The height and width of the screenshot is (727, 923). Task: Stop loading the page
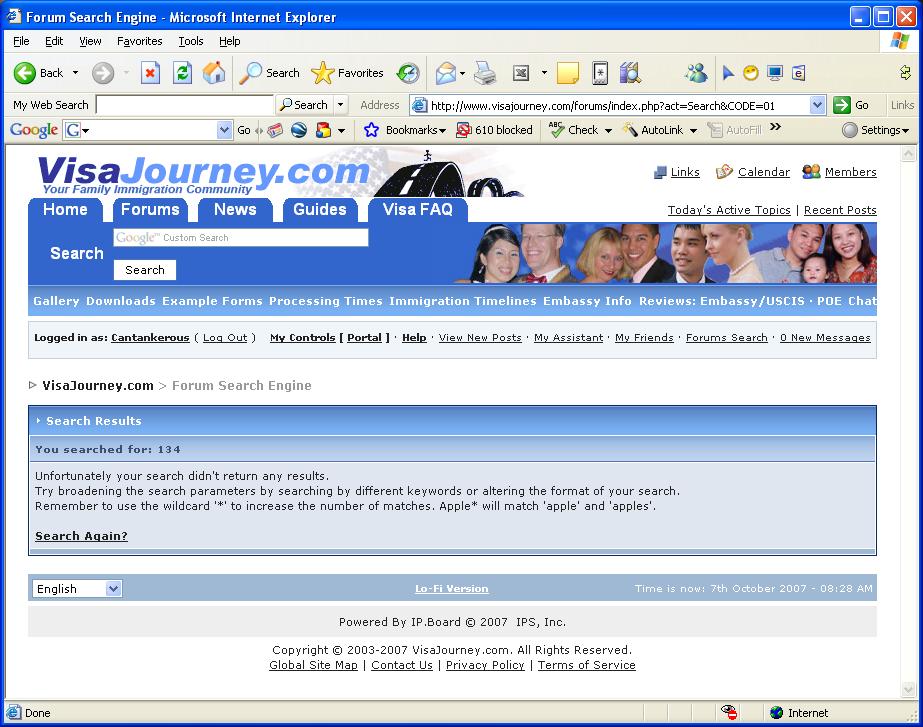[x=150, y=73]
